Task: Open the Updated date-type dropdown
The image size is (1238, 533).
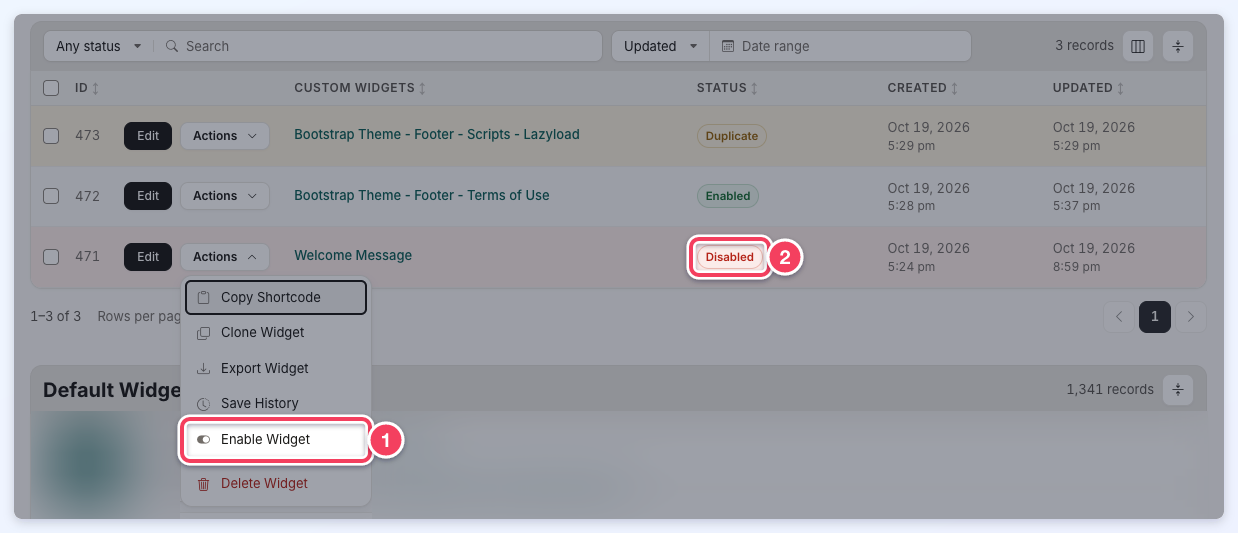Action: [x=660, y=46]
